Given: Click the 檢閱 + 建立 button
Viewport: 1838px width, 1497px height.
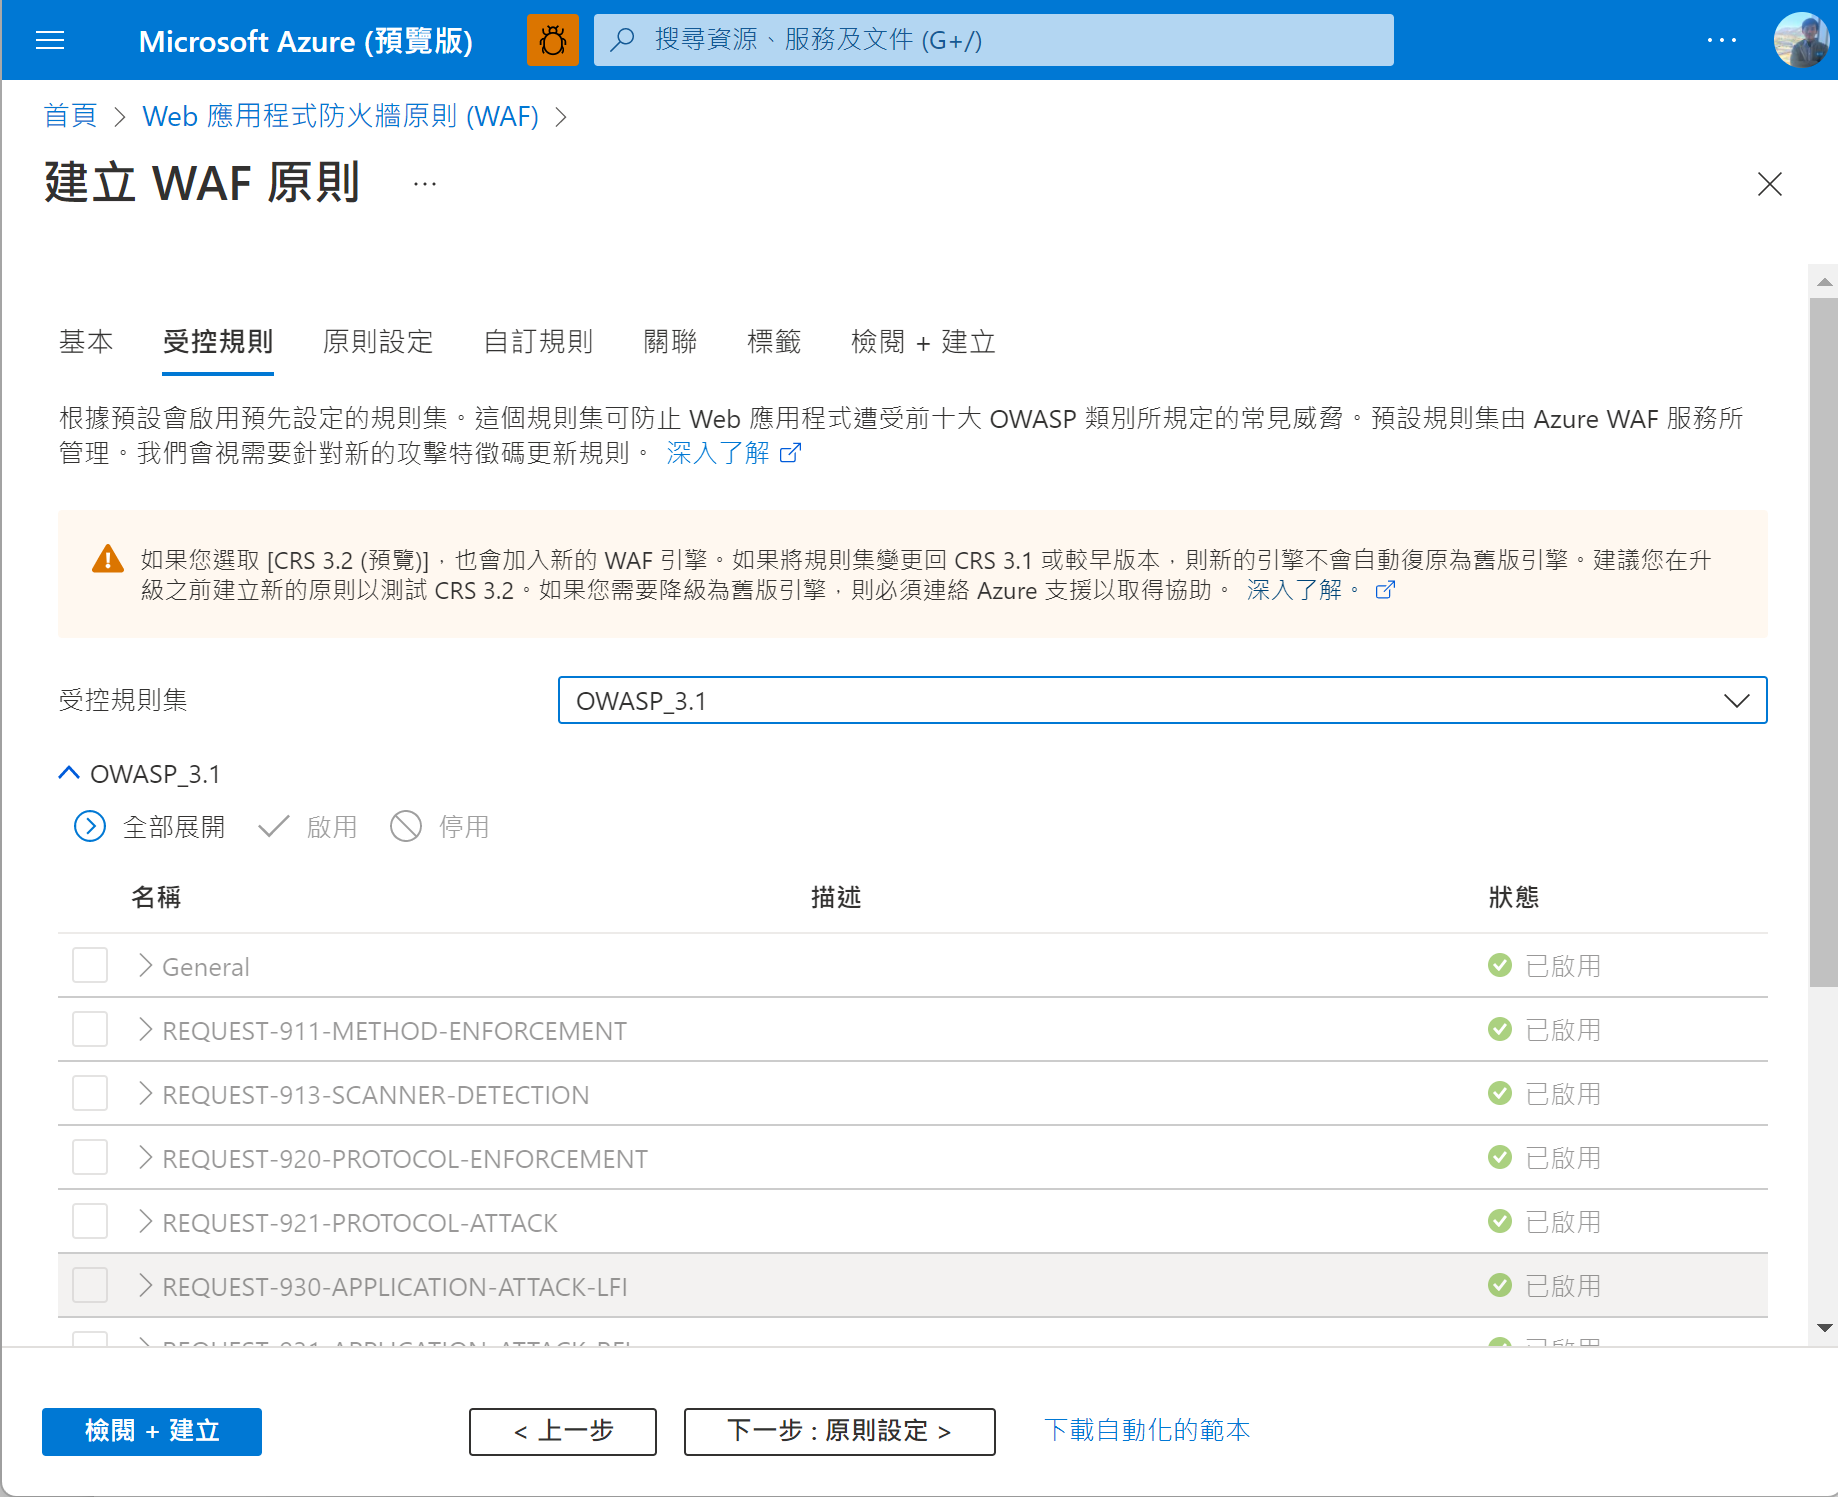Looking at the screenshot, I should [x=151, y=1431].
